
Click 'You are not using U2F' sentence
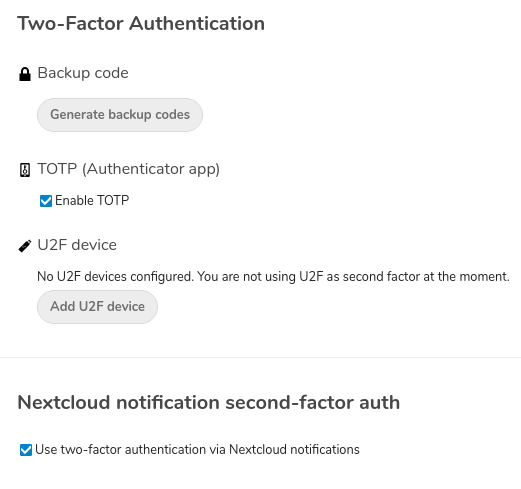click(353, 277)
